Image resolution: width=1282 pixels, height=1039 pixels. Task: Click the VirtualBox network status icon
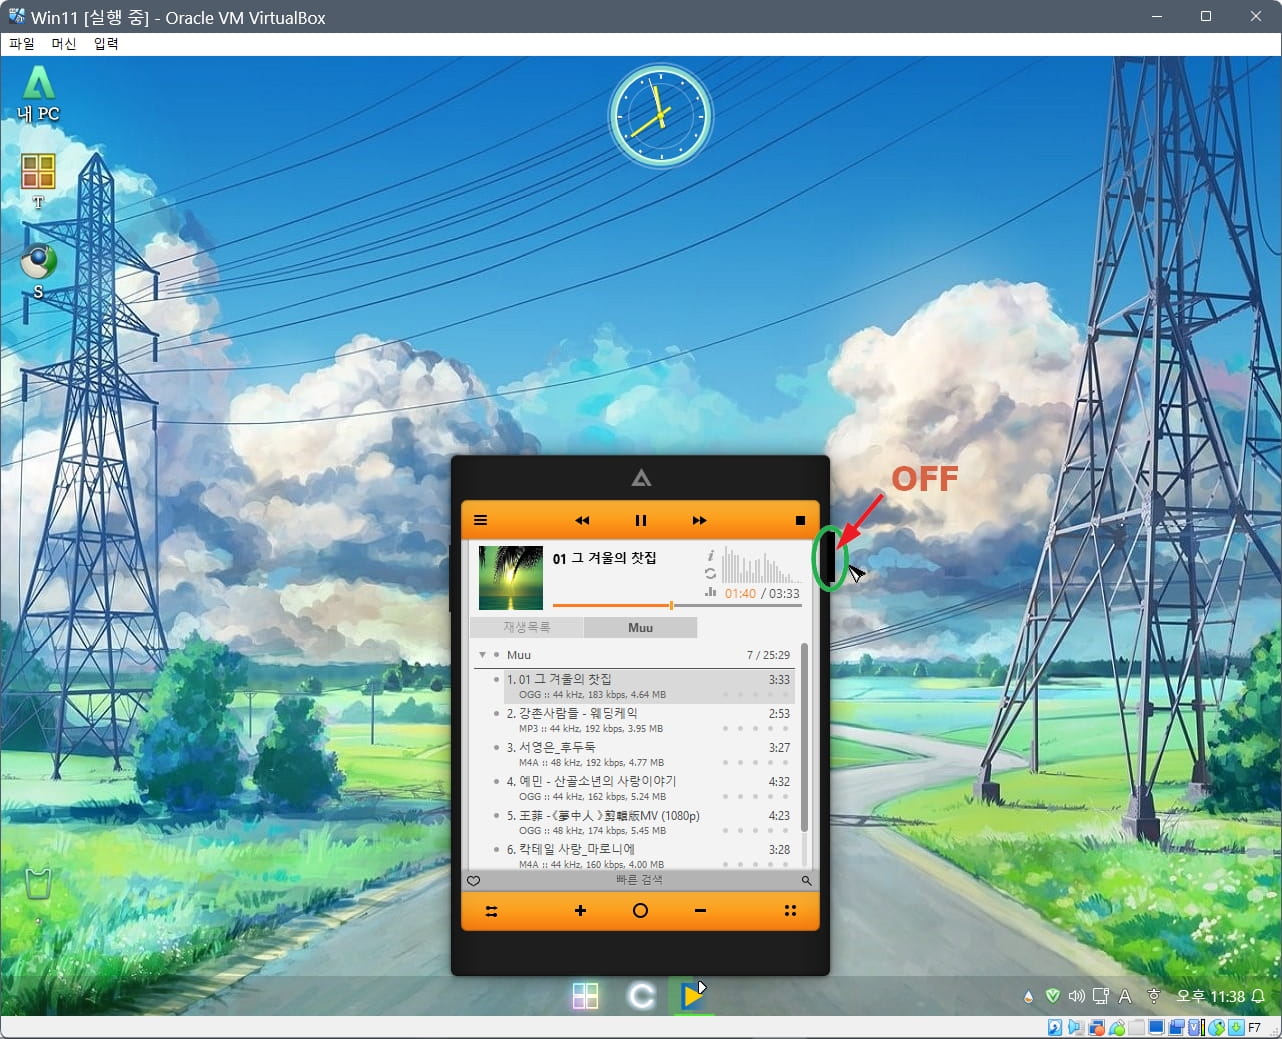coord(1096,1027)
